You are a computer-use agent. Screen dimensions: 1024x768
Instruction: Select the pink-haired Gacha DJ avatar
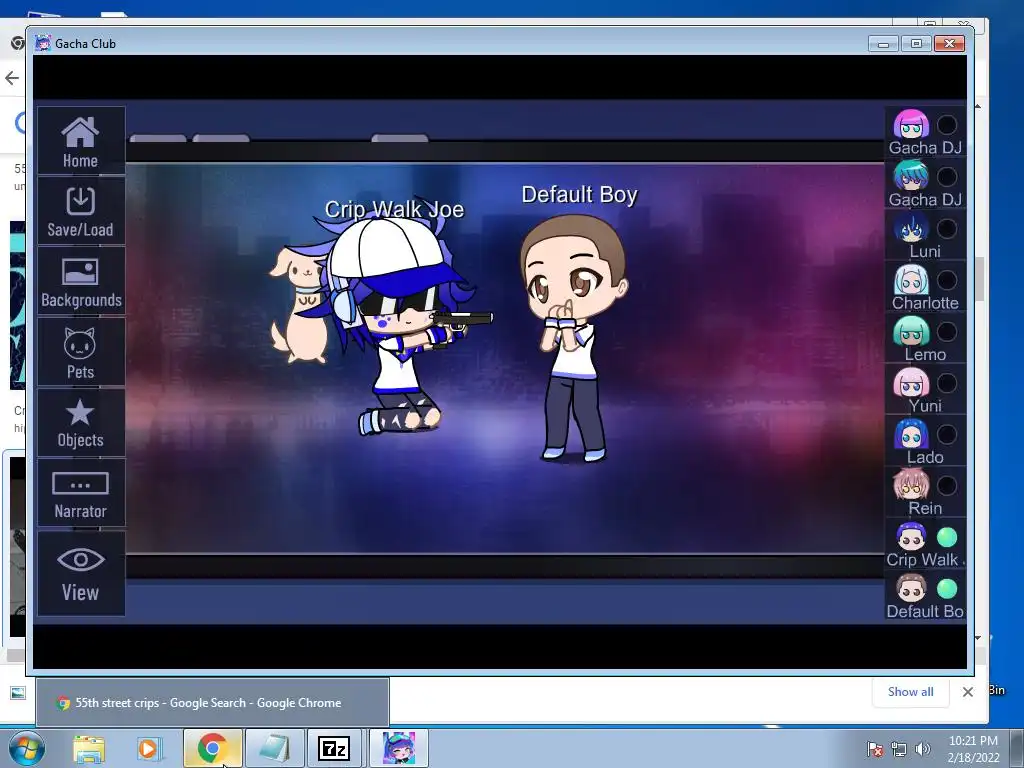(911, 124)
